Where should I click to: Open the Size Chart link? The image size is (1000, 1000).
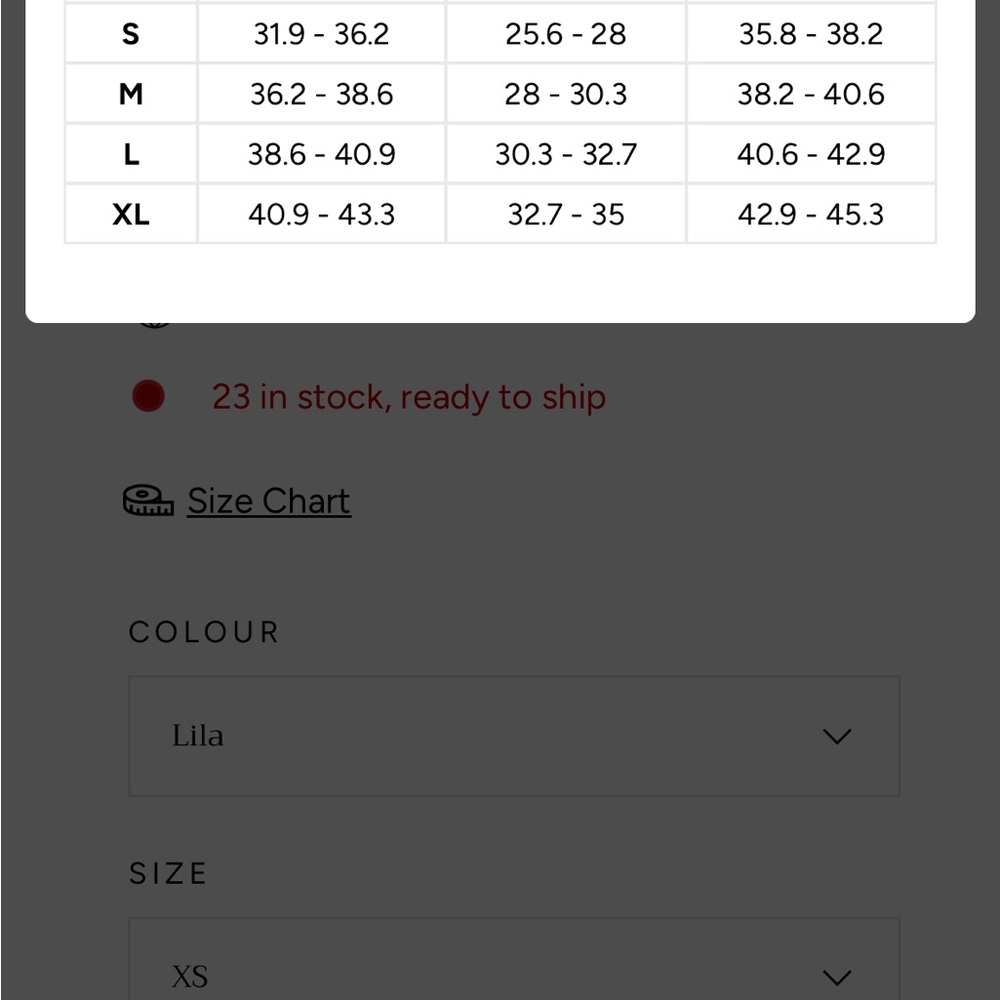pos(268,501)
